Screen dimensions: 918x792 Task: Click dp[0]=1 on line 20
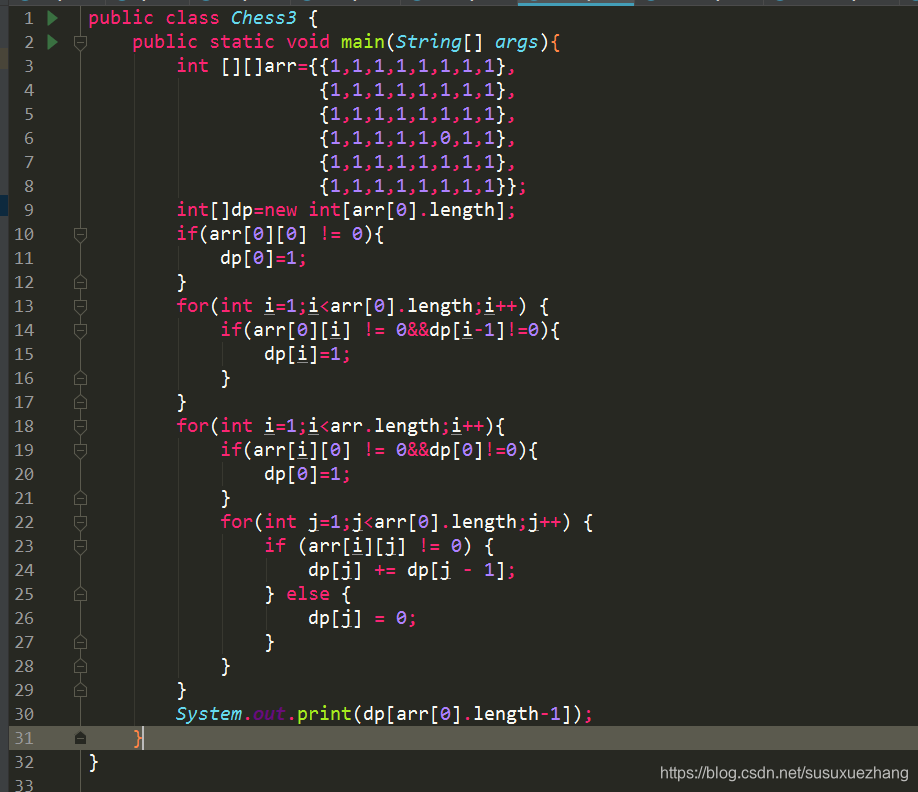pyautogui.click(x=307, y=474)
